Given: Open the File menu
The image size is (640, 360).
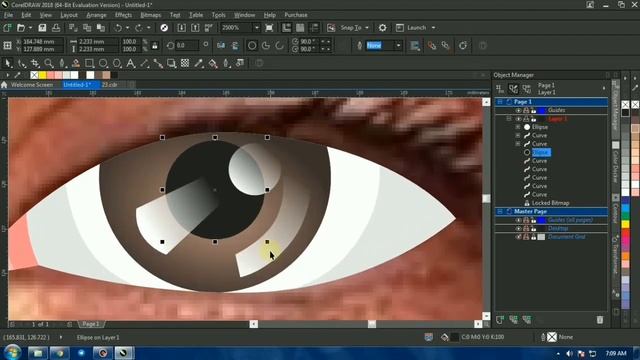Looking at the screenshot, I should tap(8, 15).
